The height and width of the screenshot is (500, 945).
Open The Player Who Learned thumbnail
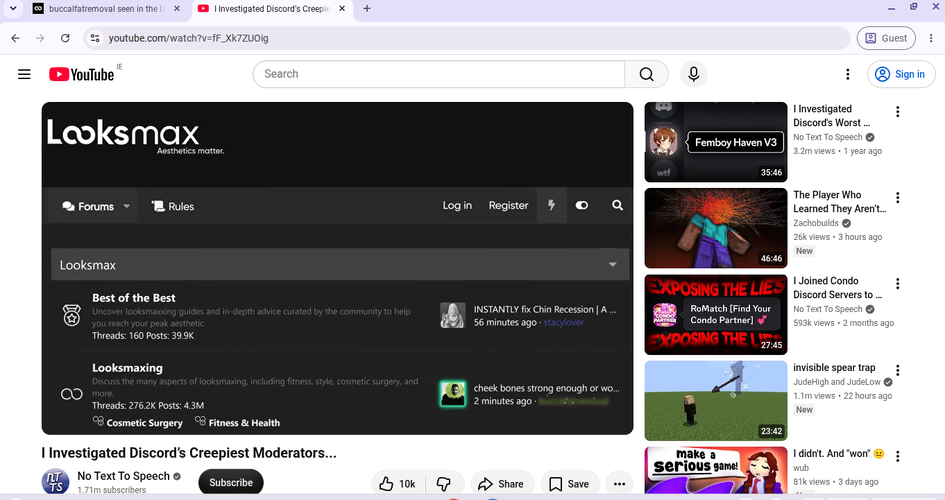[x=716, y=228]
